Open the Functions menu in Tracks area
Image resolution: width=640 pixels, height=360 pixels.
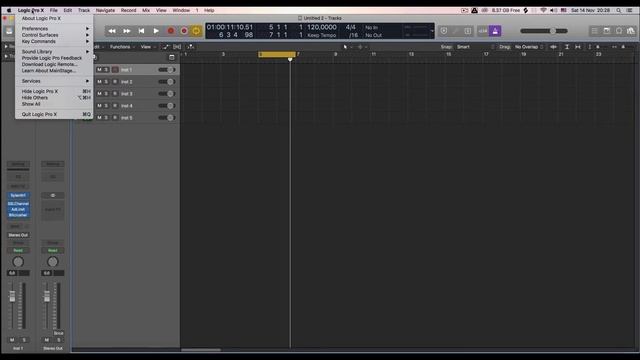(122, 47)
